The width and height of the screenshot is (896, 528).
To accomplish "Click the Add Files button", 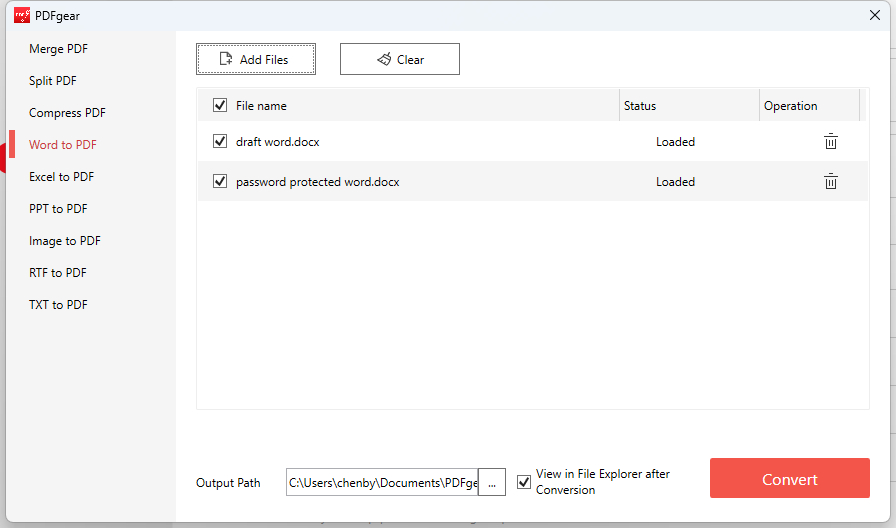I will [x=256, y=59].
